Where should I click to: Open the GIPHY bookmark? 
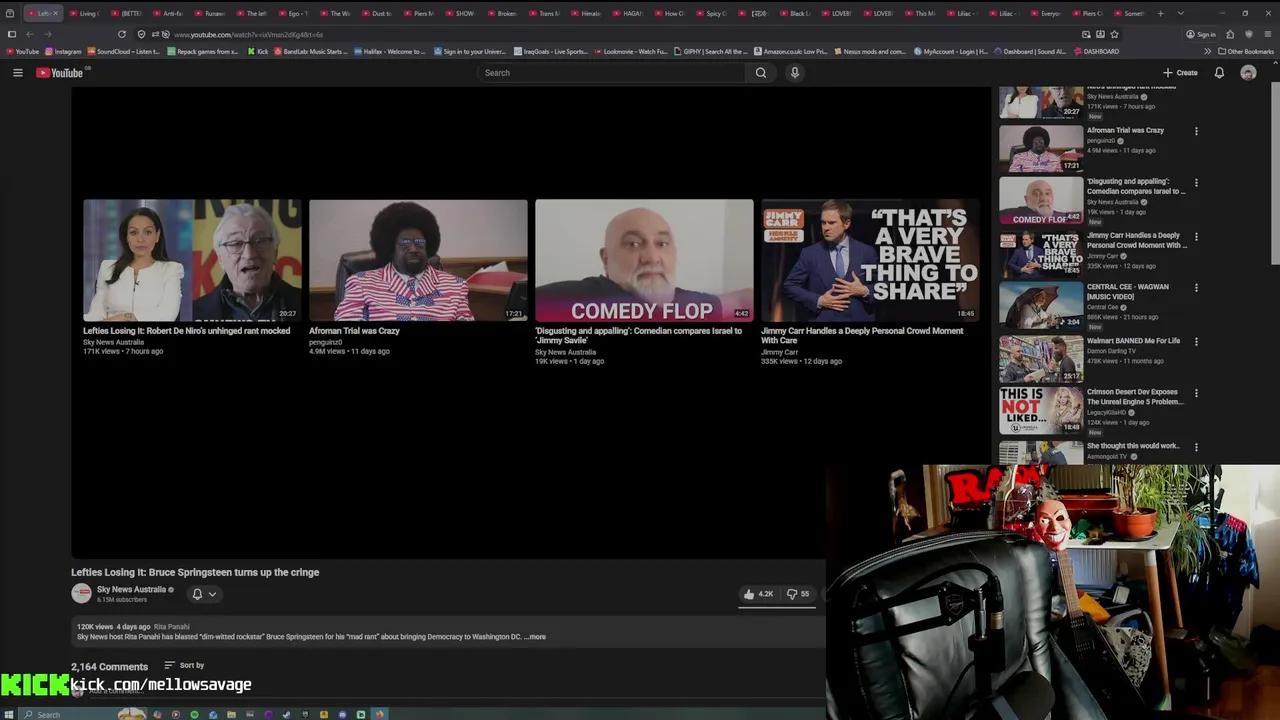point(711,51)
